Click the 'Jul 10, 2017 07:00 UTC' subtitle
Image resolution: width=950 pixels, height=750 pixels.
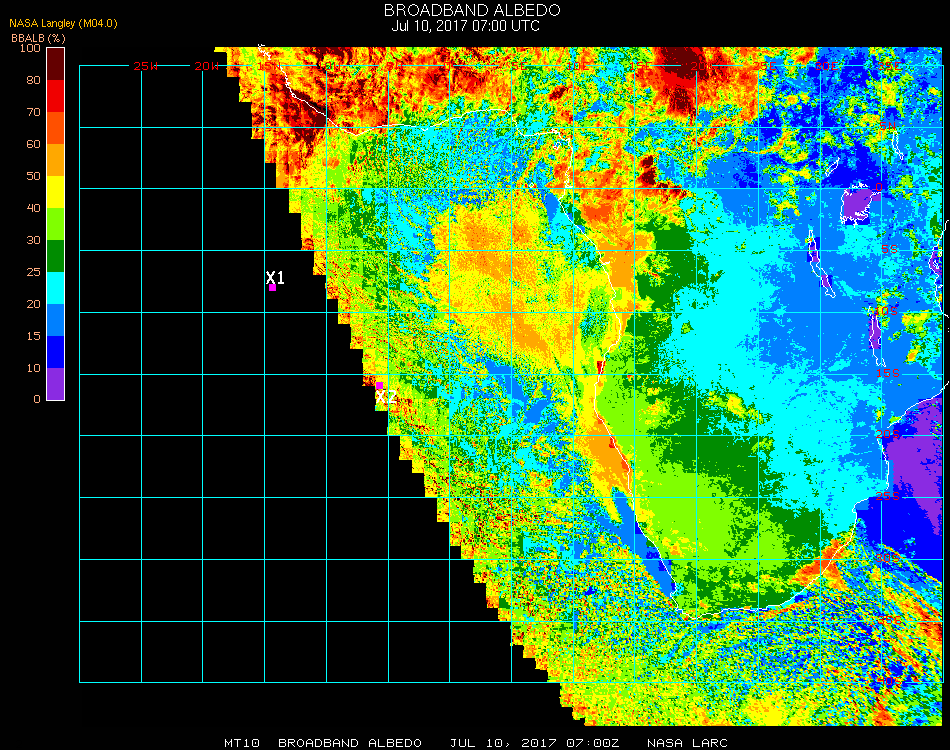[465, 26]
